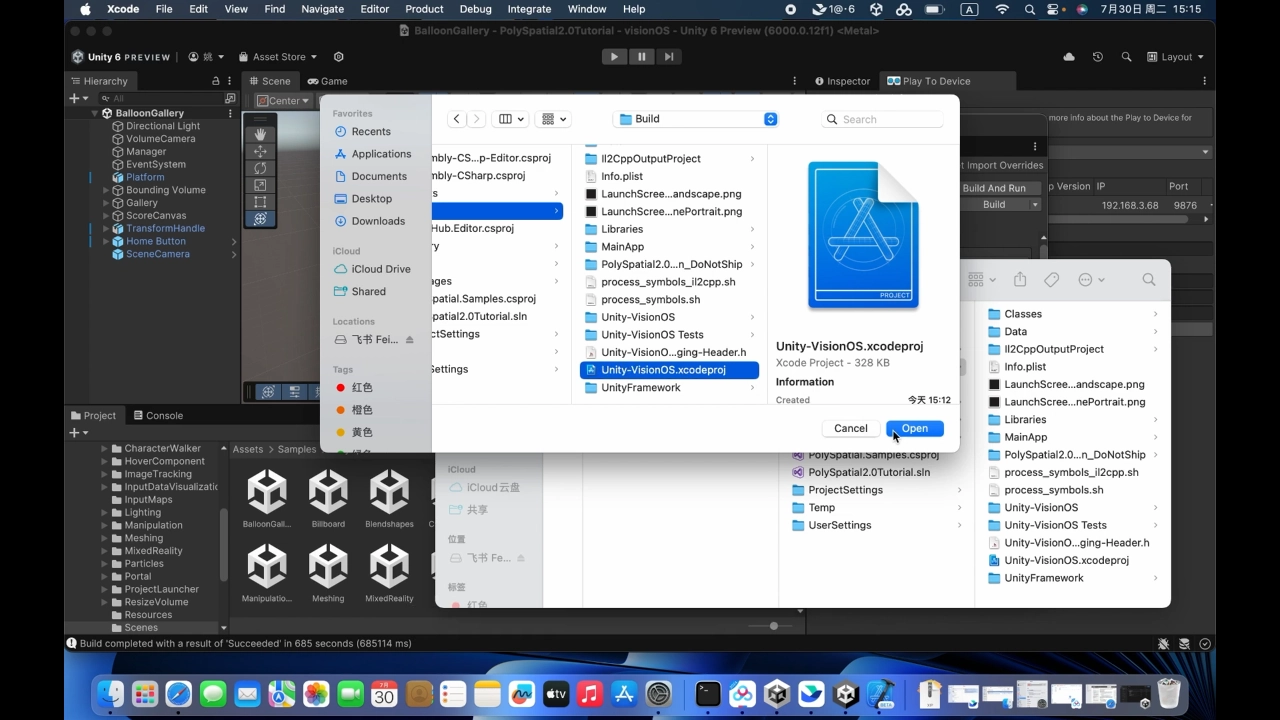1280x720 pixels.
Task: Switch to the Console tab
Action: [x=157, y=415]
